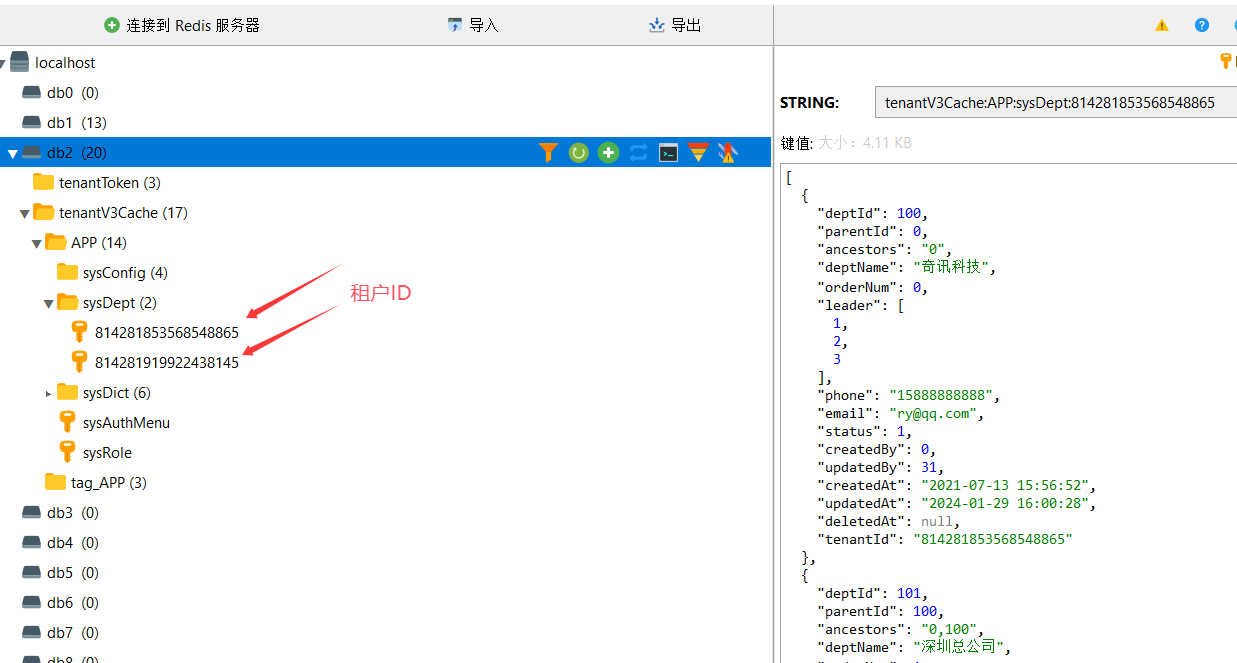This screenshot has width=1237, height=663.
Task: Click the blue question mark help icon
Action: [1202, 25]
